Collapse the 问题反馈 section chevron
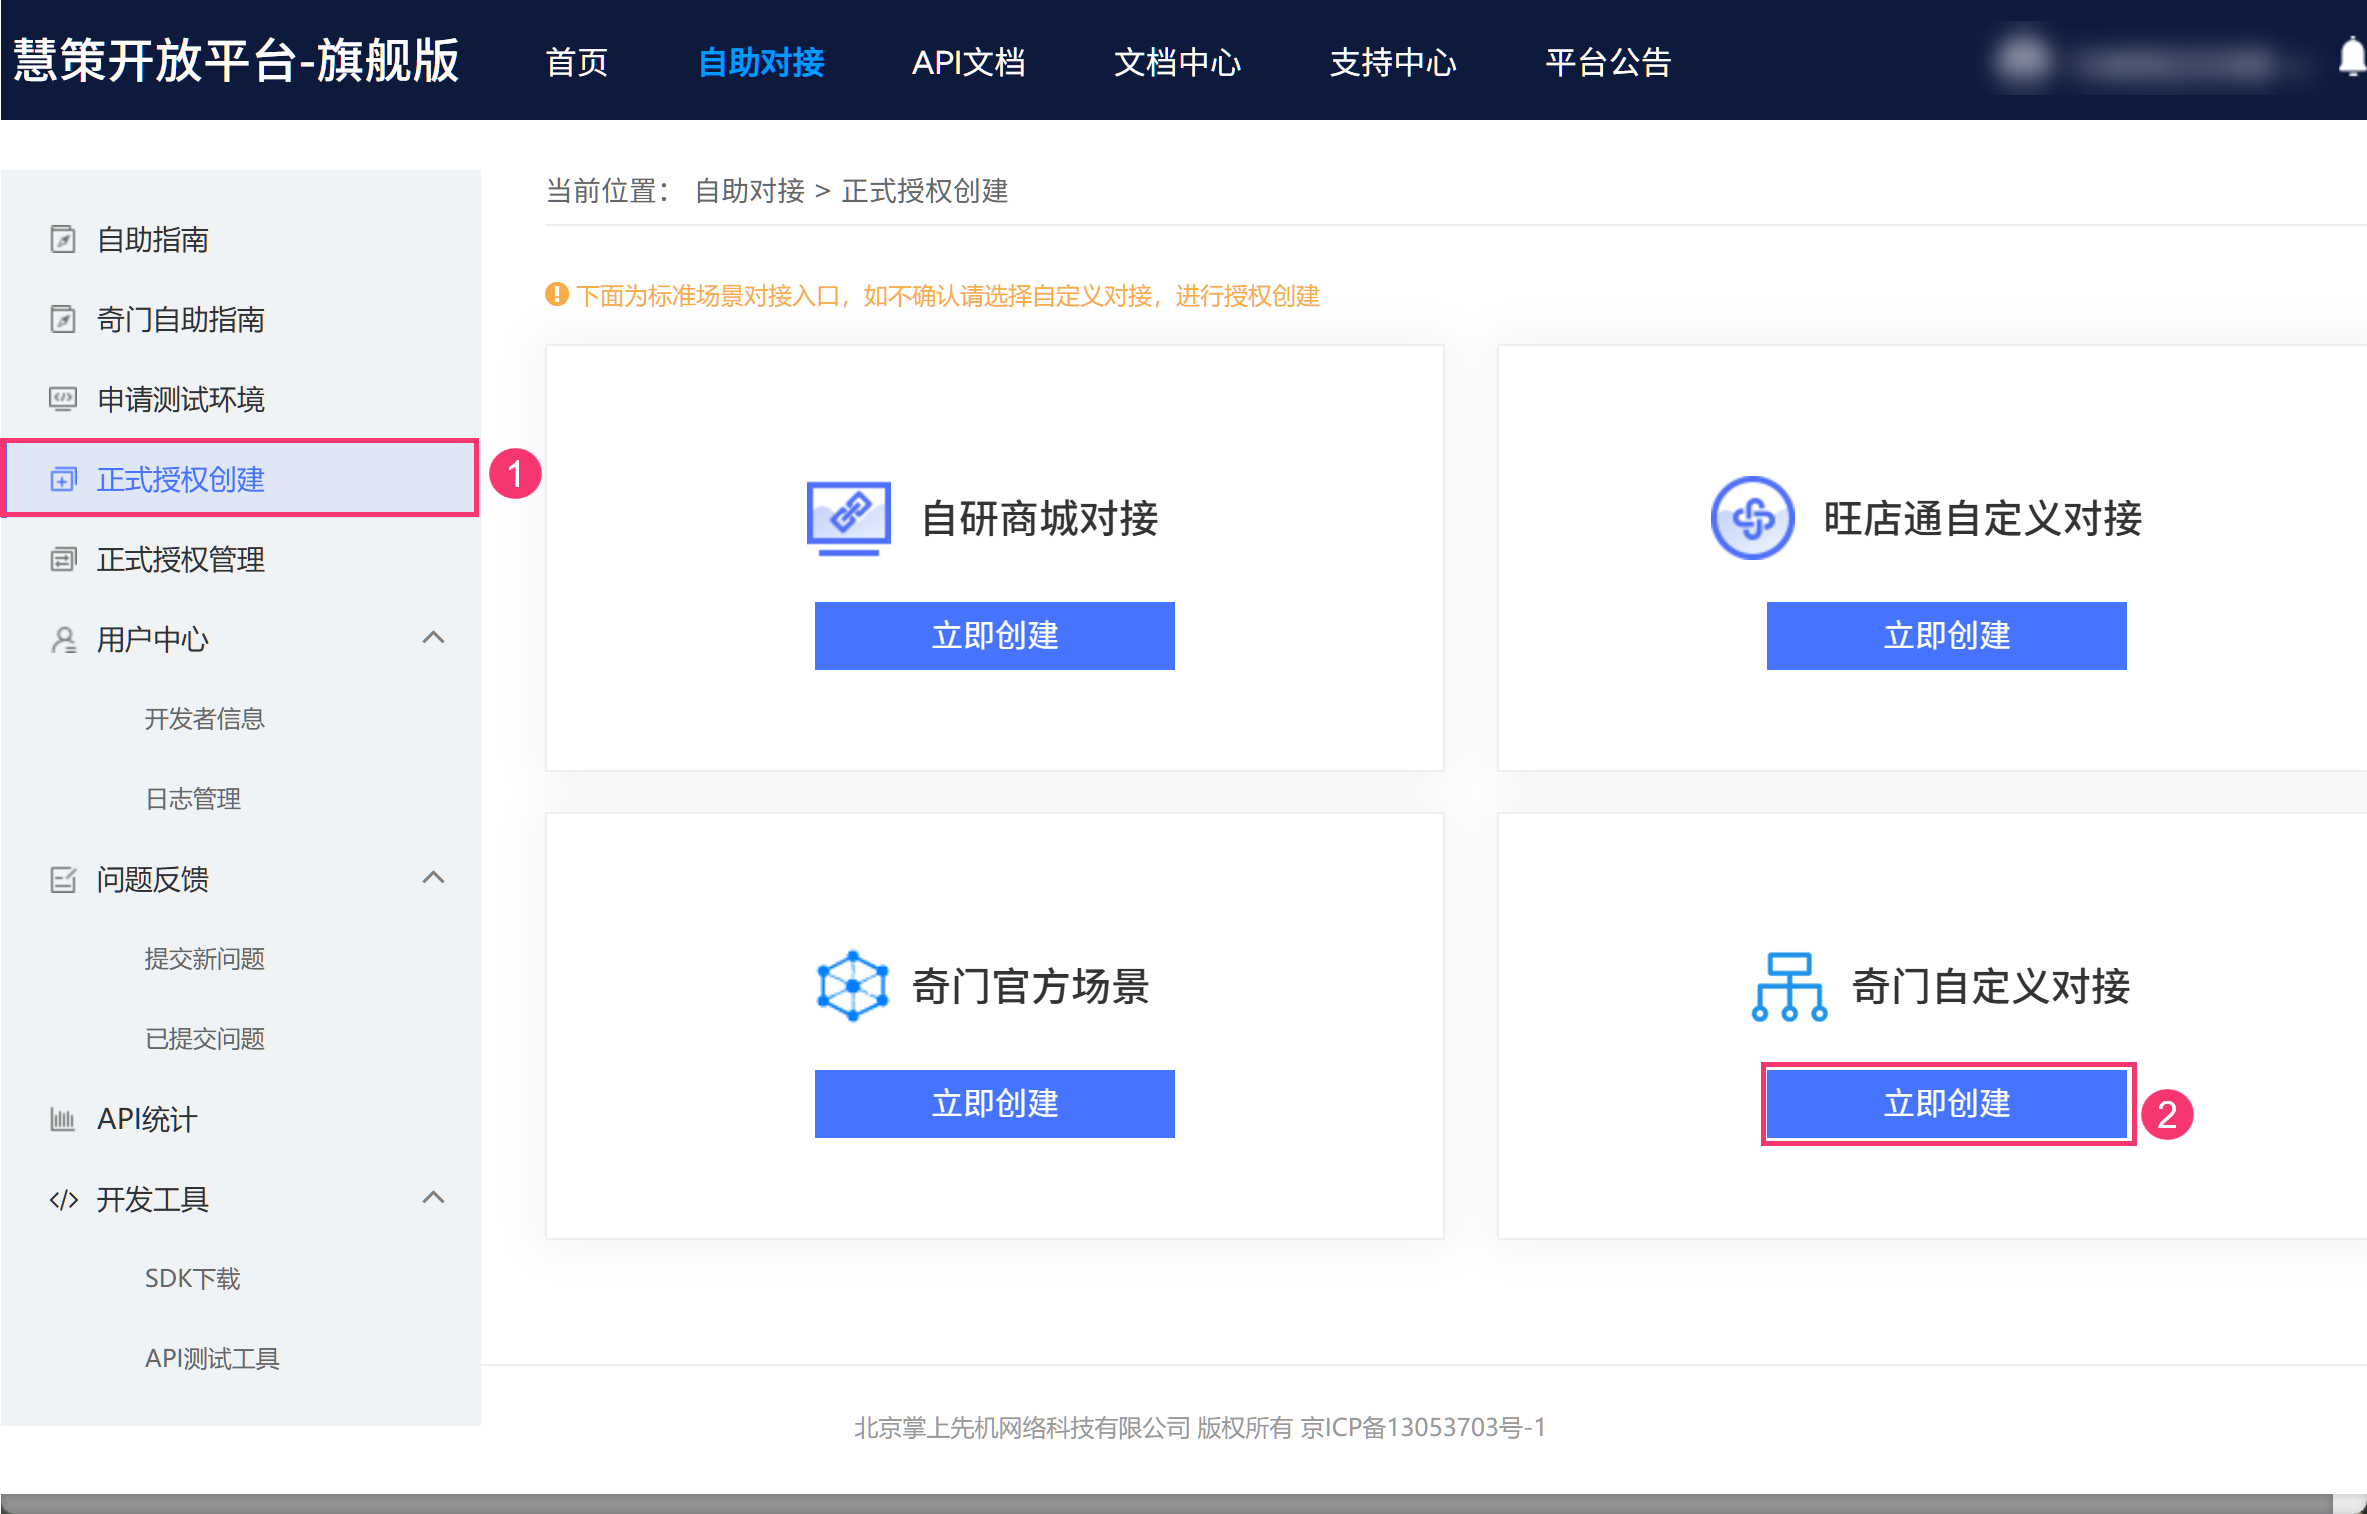 433,878
